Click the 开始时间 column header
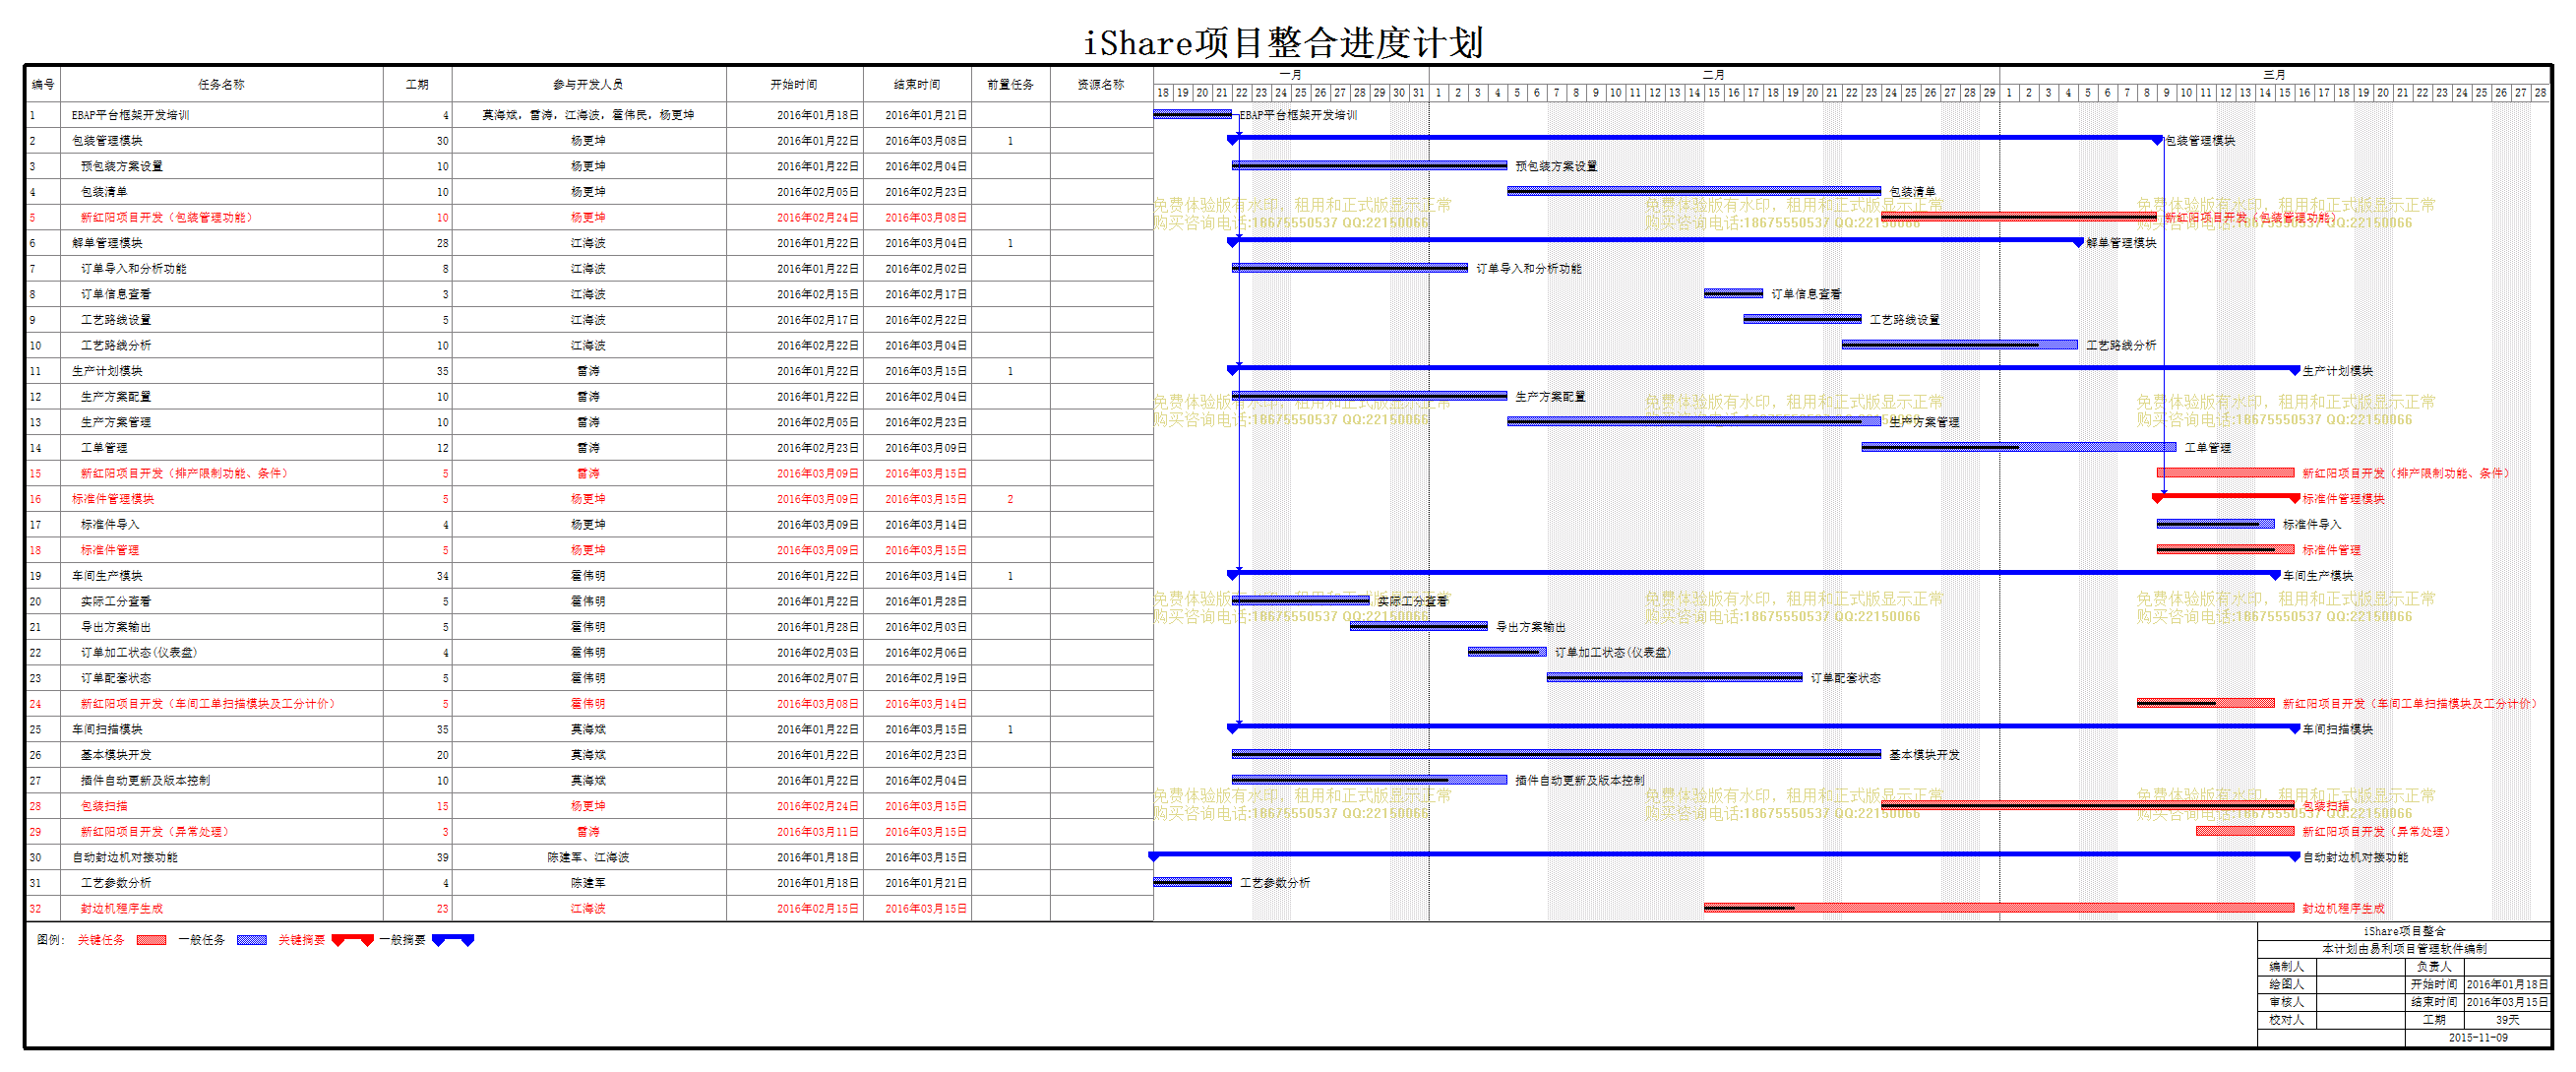Image resolution: width=2576 pixels, height=1072 pixels. pos(794,85)
